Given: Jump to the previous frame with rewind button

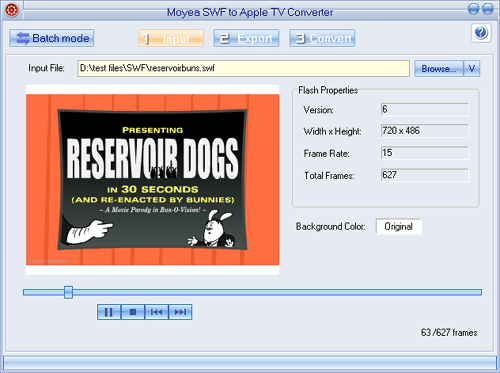Looking at the screenshot, I should (157, 312).
